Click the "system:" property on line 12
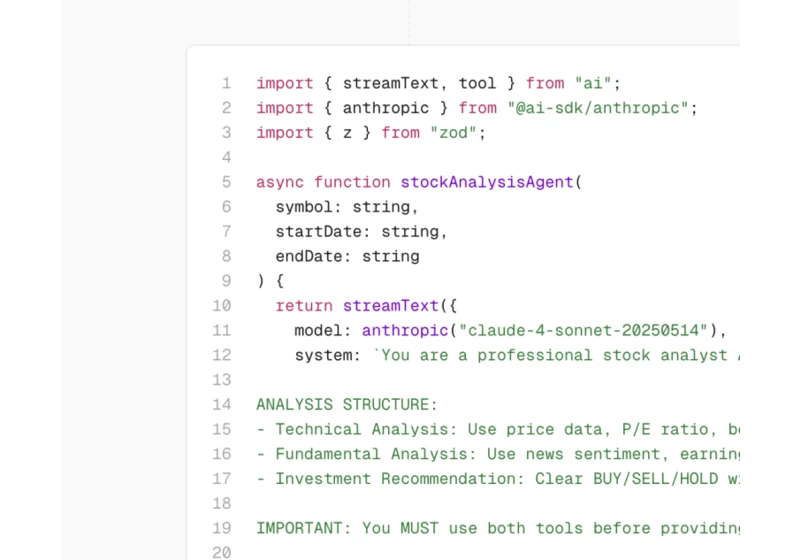Screen dimensions: 800x560 [327, 355]
